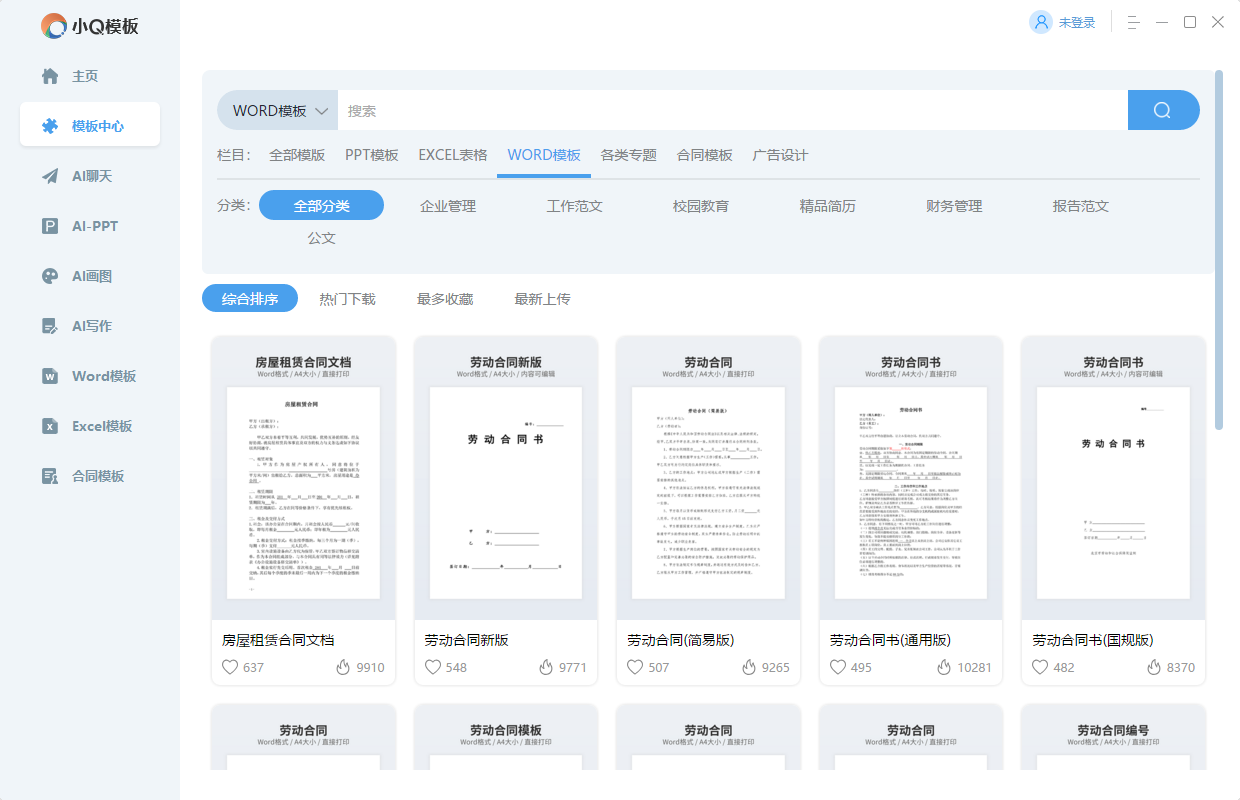Toggle heart on 劳动合同书(通用版) template
1240x800 pixels.
pos(838,667)
